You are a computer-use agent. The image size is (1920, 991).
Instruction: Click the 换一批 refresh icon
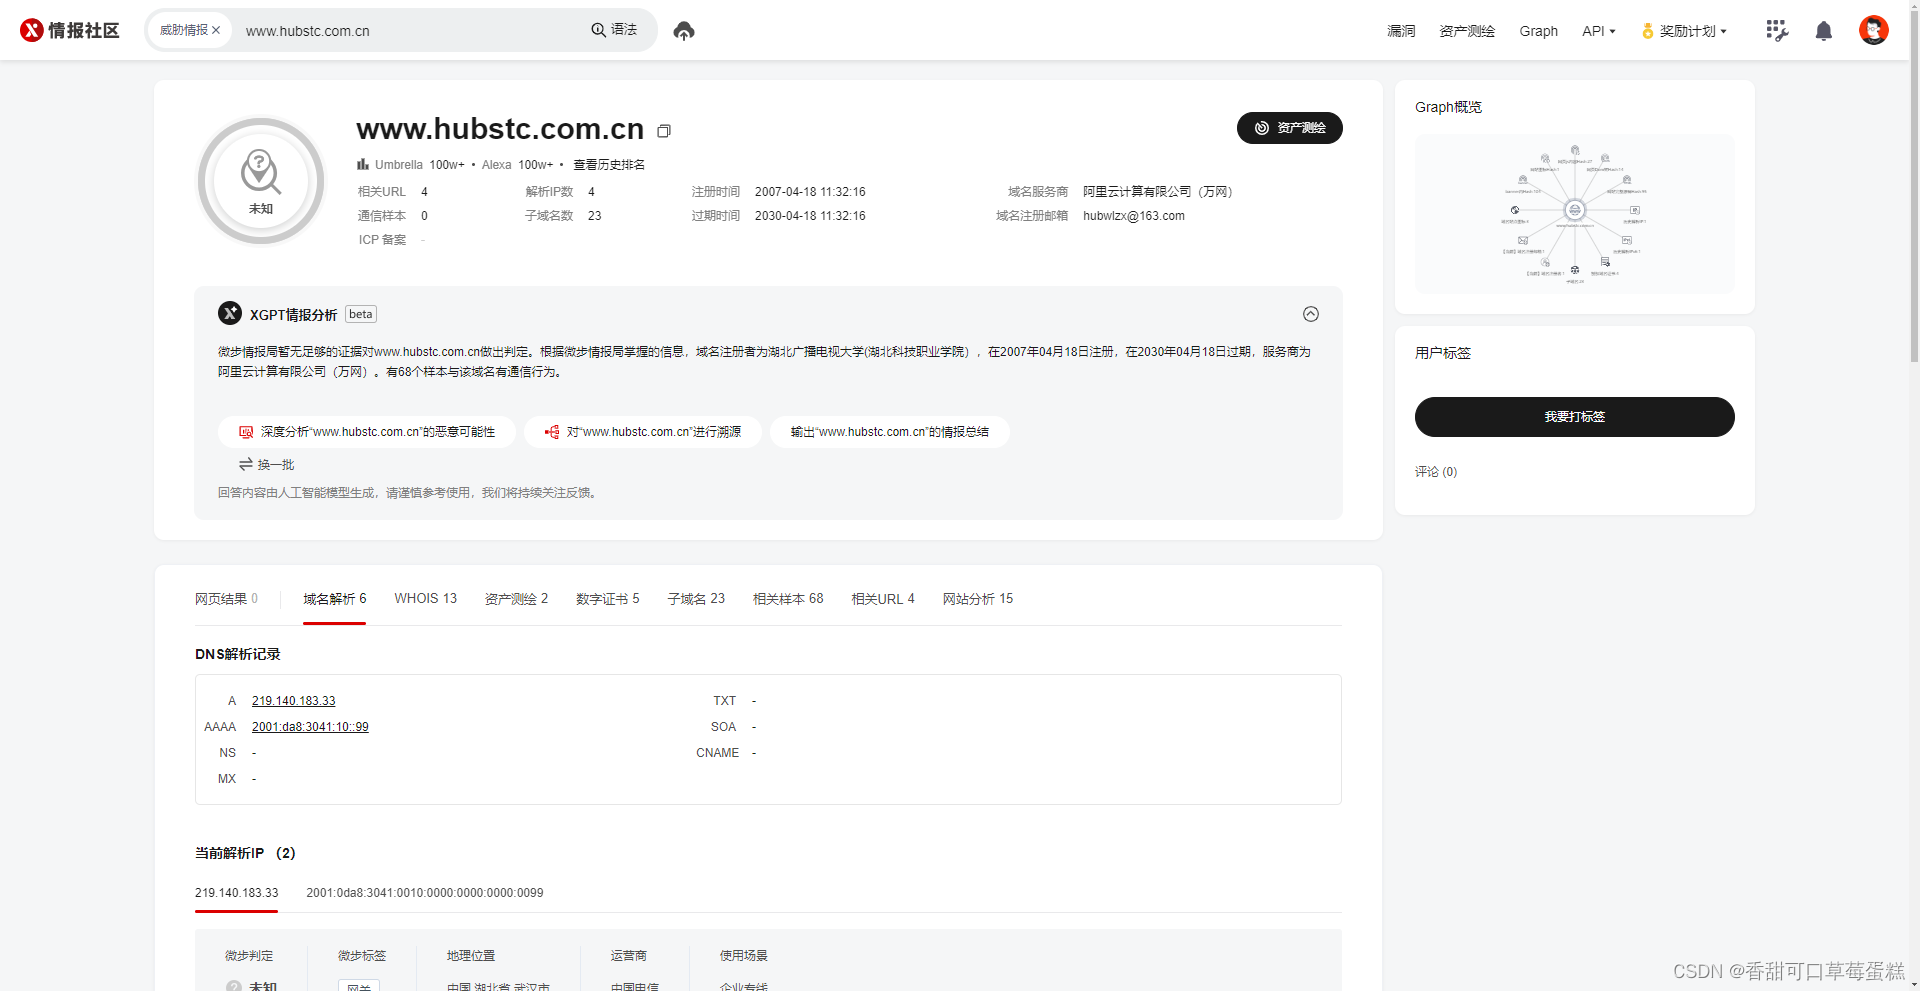(245, 464)
